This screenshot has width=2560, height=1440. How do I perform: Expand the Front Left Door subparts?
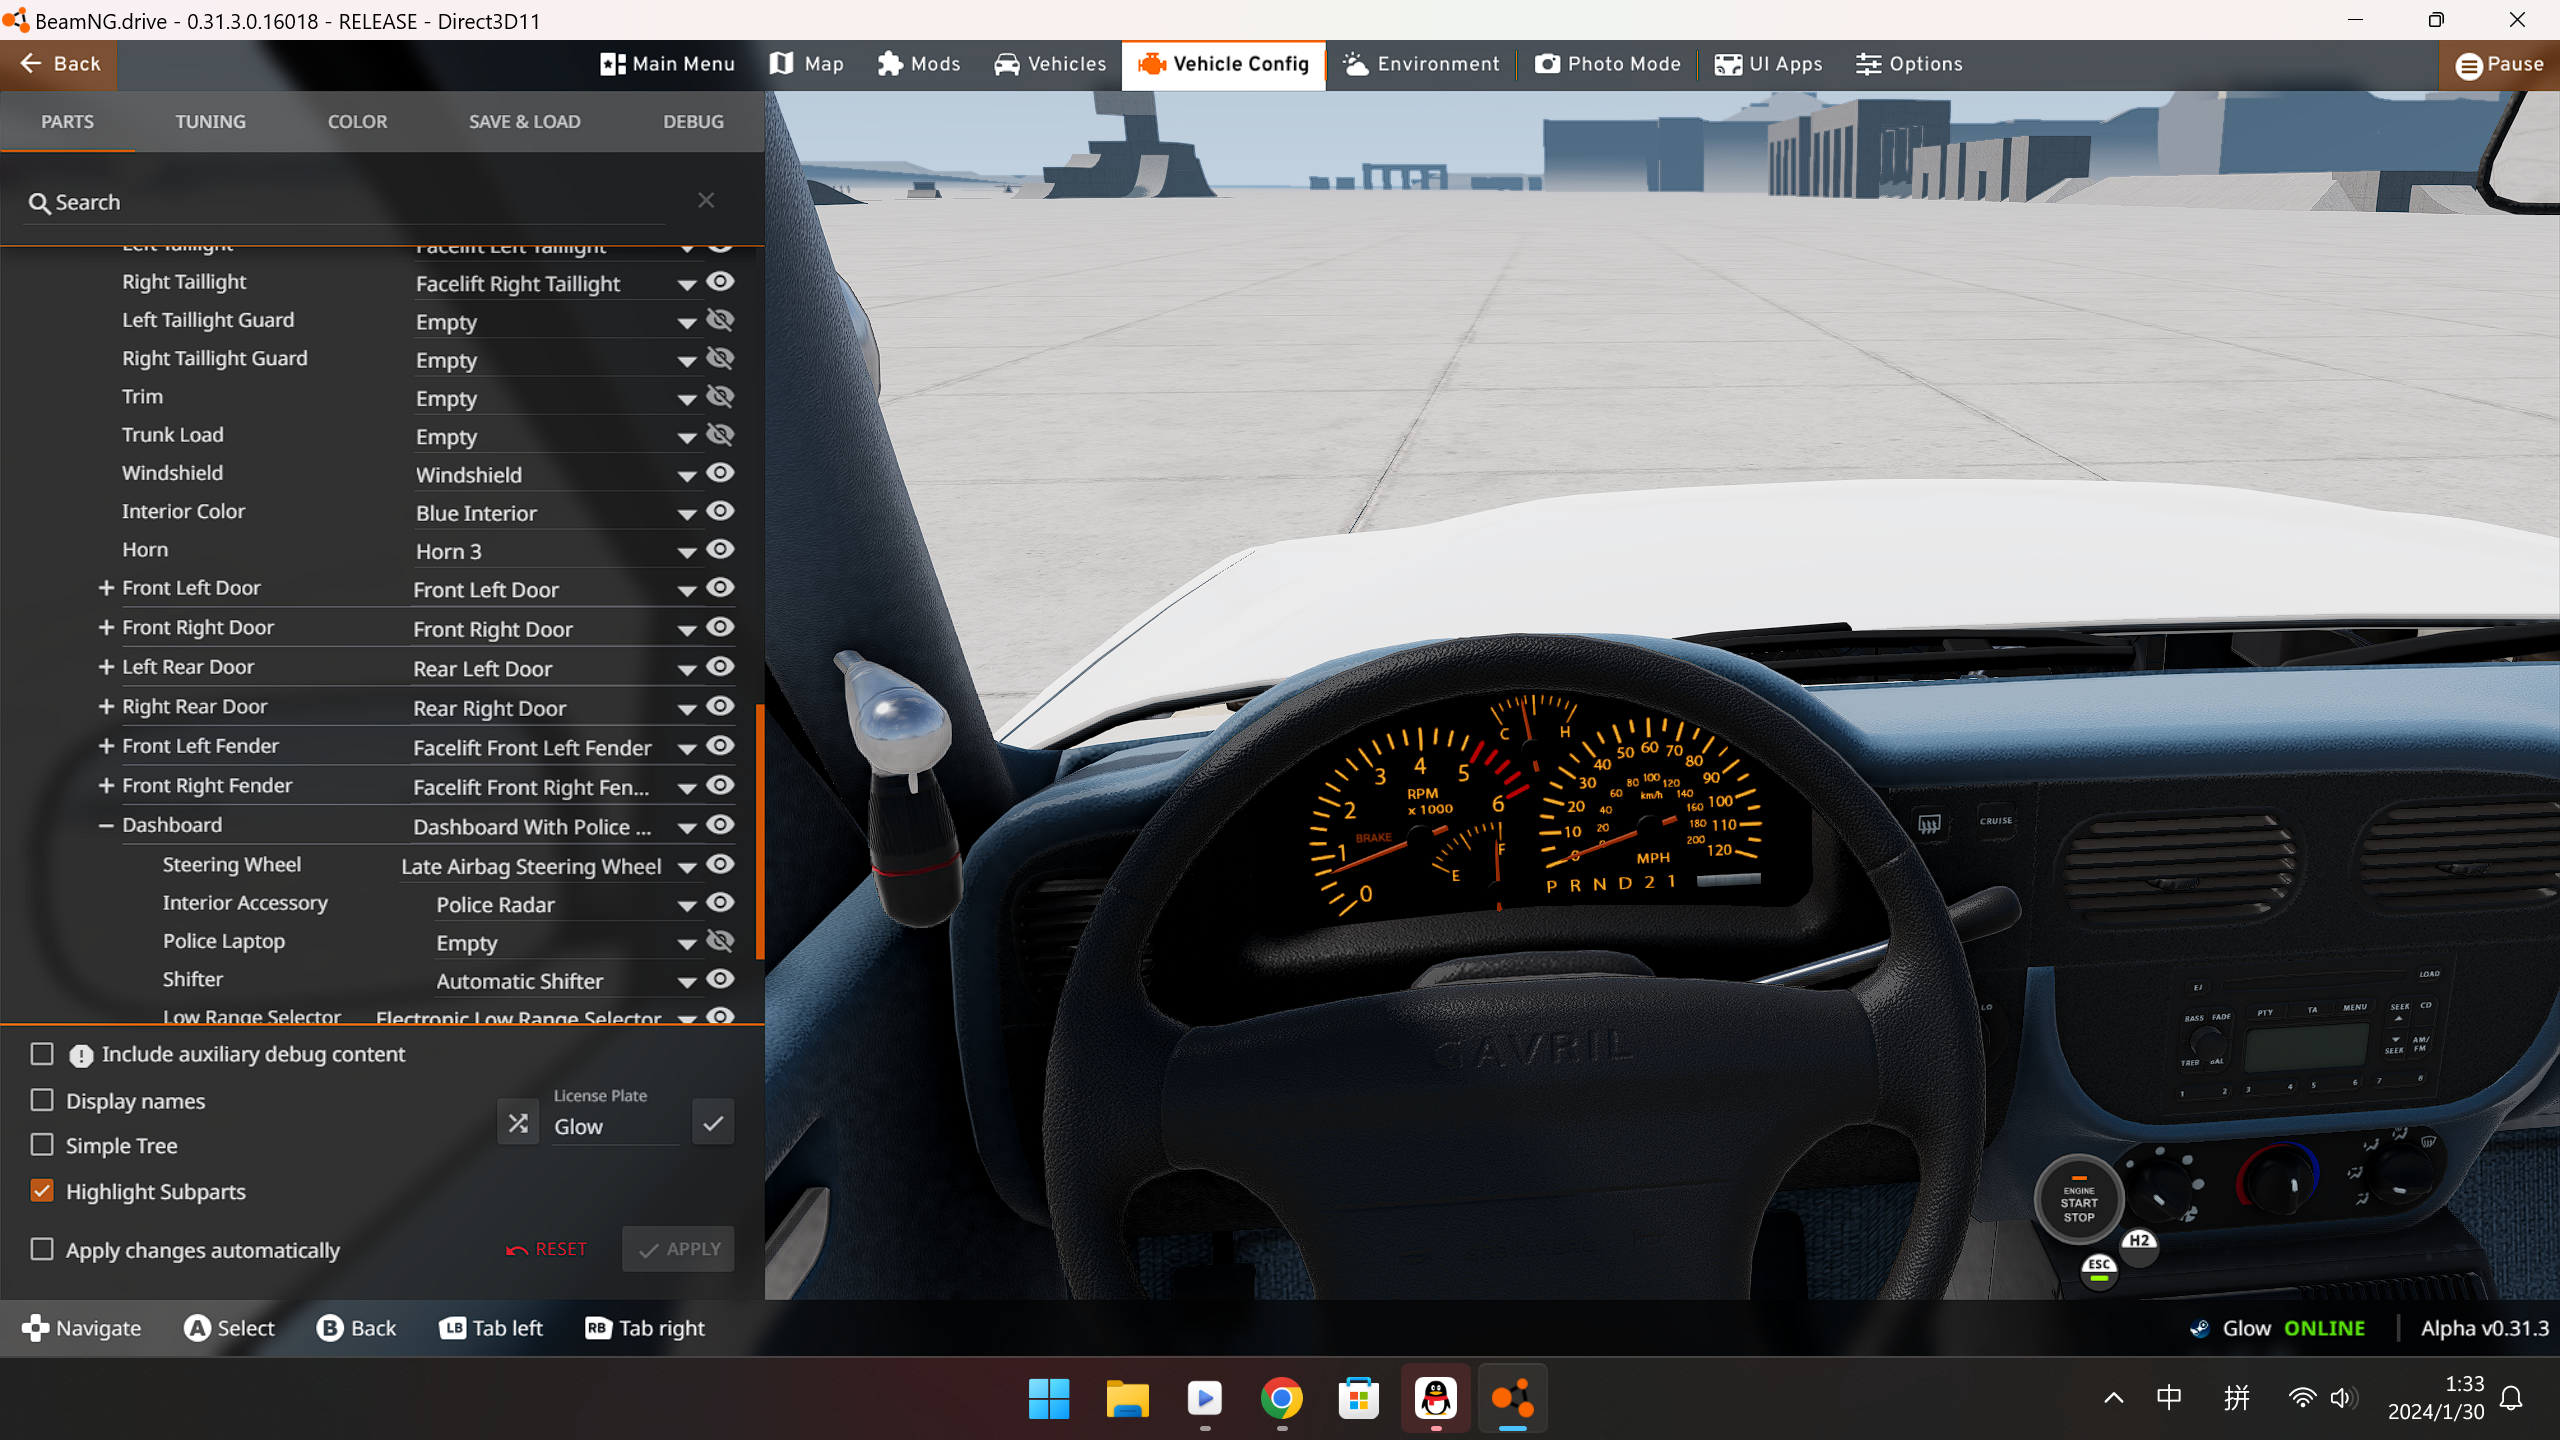(x=106, y=588)
